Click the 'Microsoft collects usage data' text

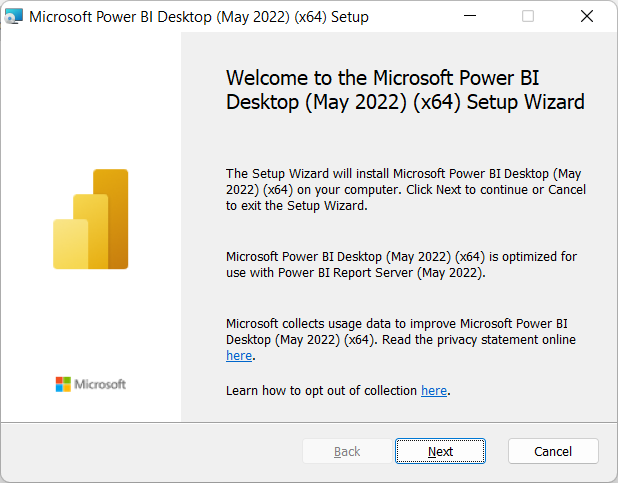tap(401, 339)
